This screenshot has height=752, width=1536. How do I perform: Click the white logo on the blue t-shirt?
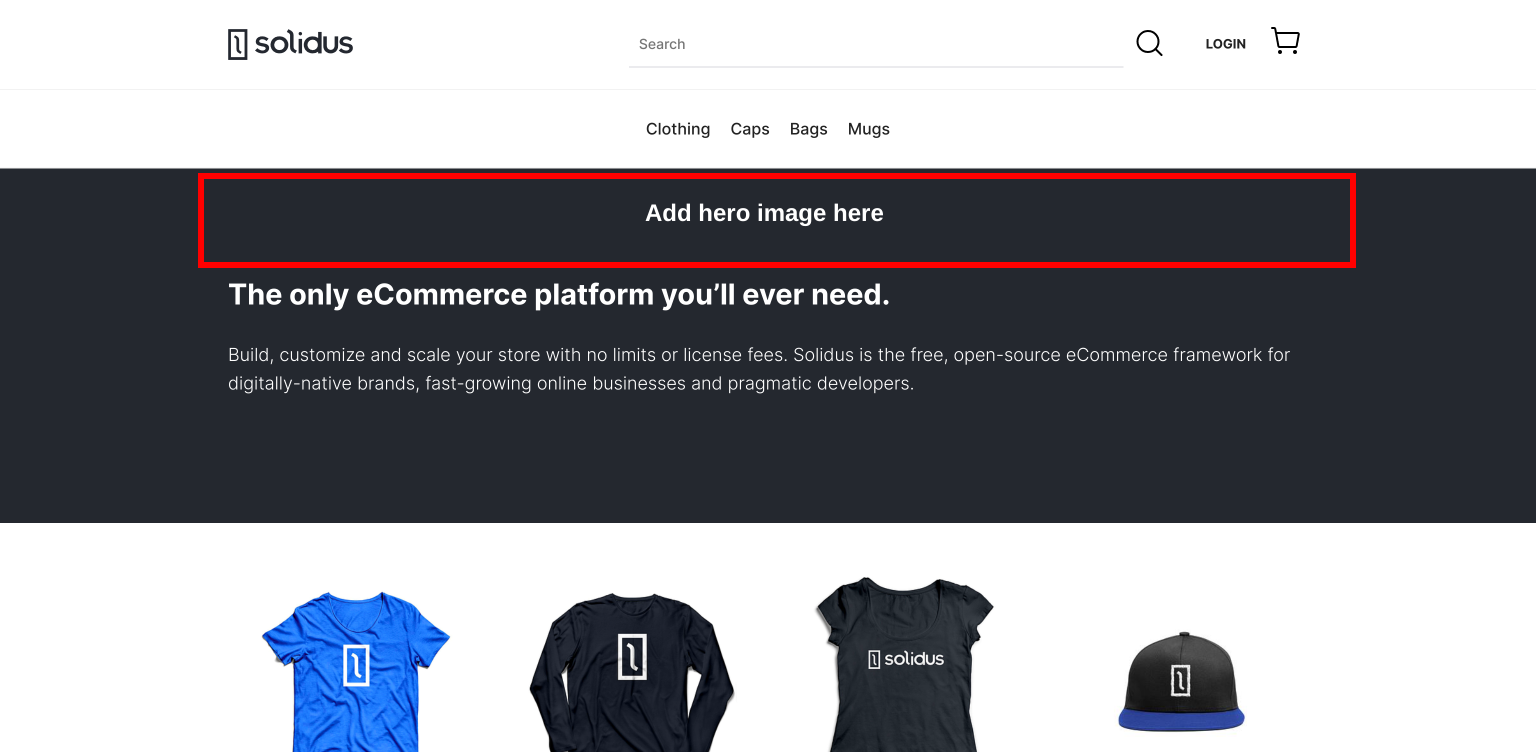(x=356, y=665)
